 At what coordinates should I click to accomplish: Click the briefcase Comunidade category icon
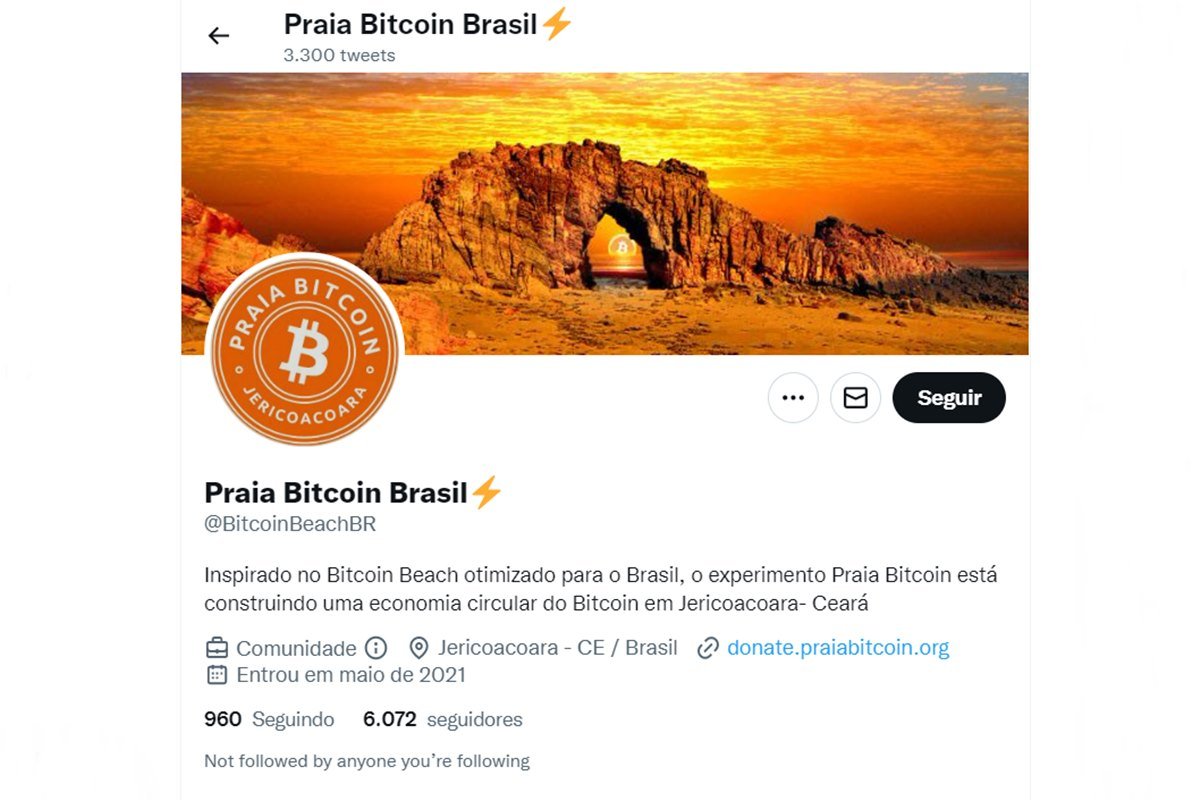pyautogui.click(x=216, y=648)
